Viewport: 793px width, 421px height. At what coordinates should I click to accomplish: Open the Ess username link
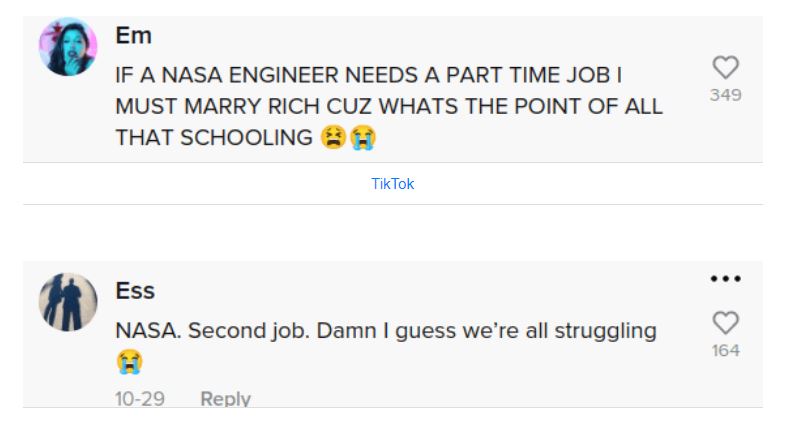(135, 291)
